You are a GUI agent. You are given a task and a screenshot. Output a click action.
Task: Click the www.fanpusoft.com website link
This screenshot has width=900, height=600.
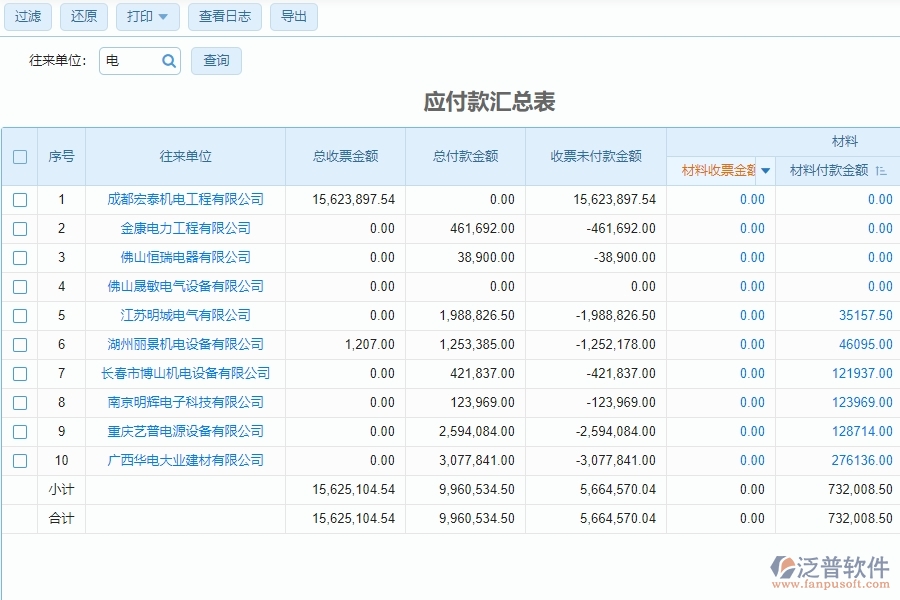coord(830,582)
